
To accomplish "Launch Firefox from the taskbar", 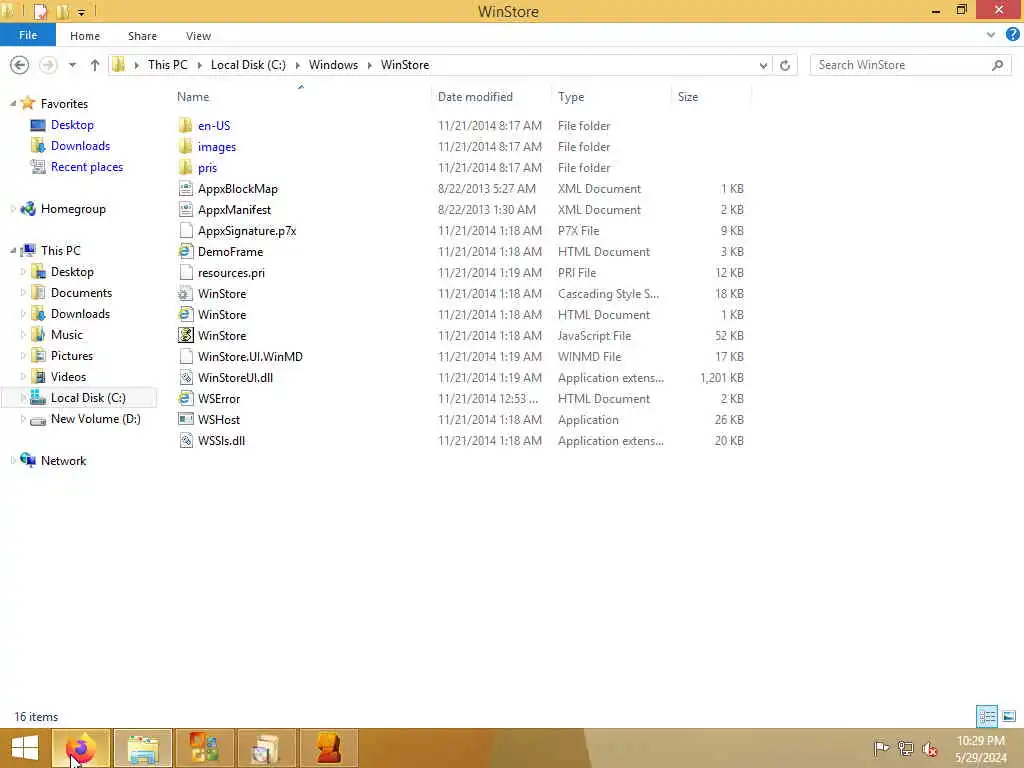I will tap(80, 748).
